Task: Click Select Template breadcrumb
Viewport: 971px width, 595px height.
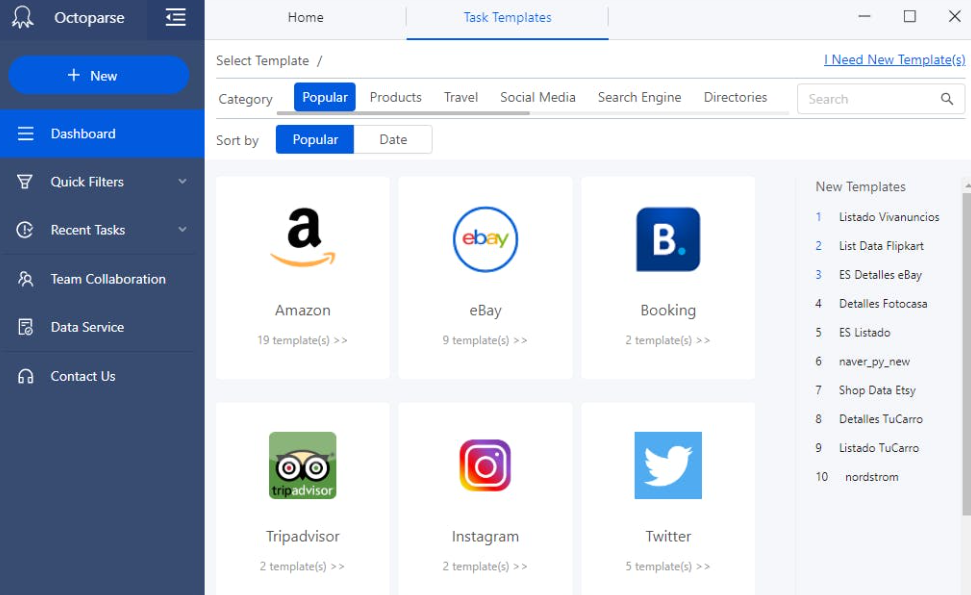Action: point(263,61)
